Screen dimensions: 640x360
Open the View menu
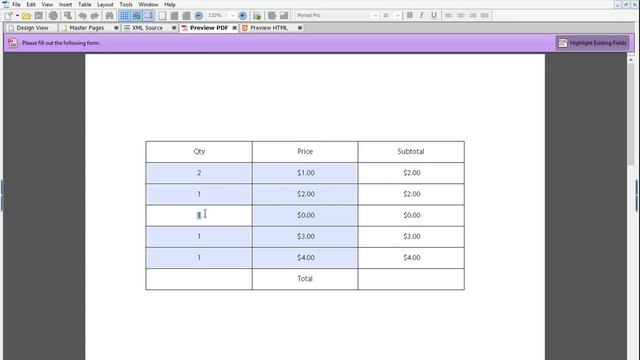[x=47, y=4]
